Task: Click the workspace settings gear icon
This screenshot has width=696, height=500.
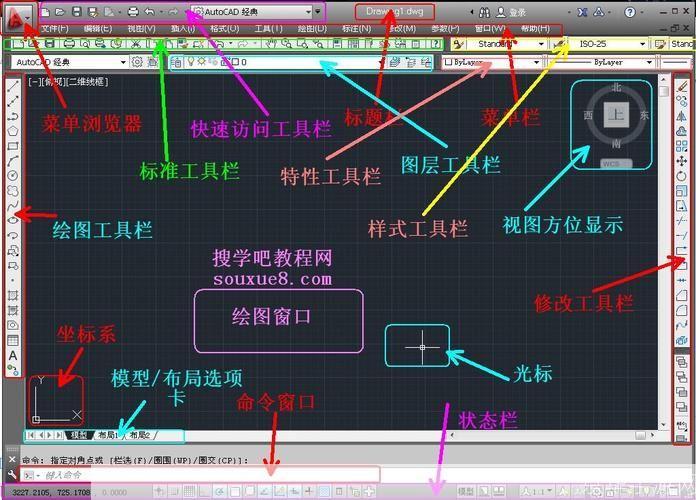Action: tap(137, 62)
